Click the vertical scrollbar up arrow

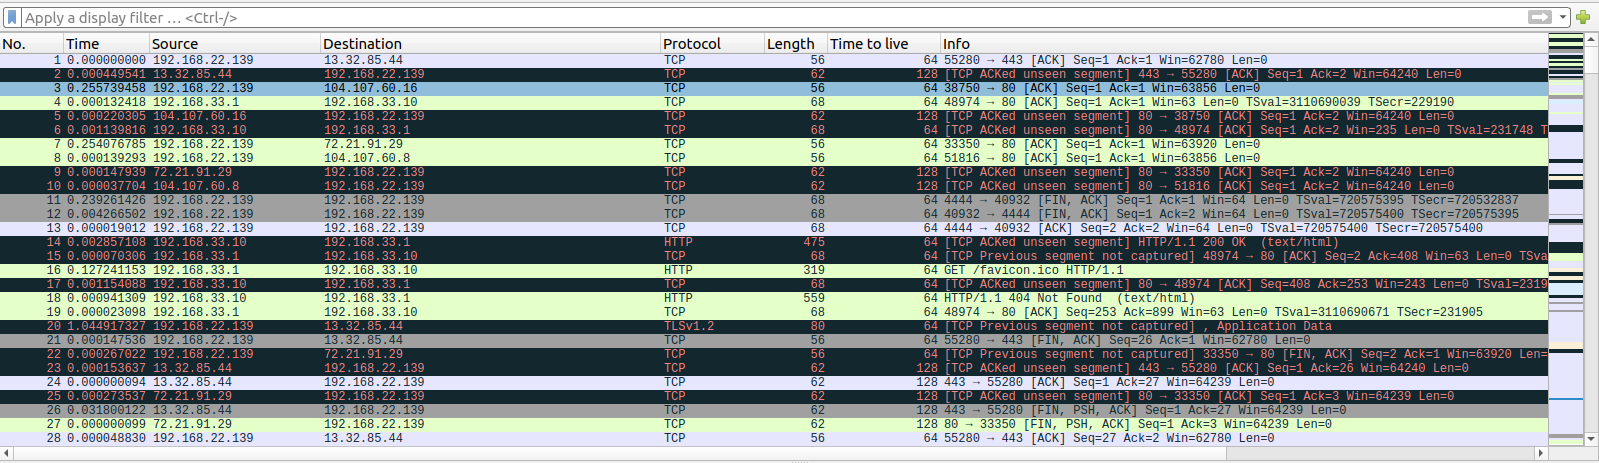coord(1591,40)
